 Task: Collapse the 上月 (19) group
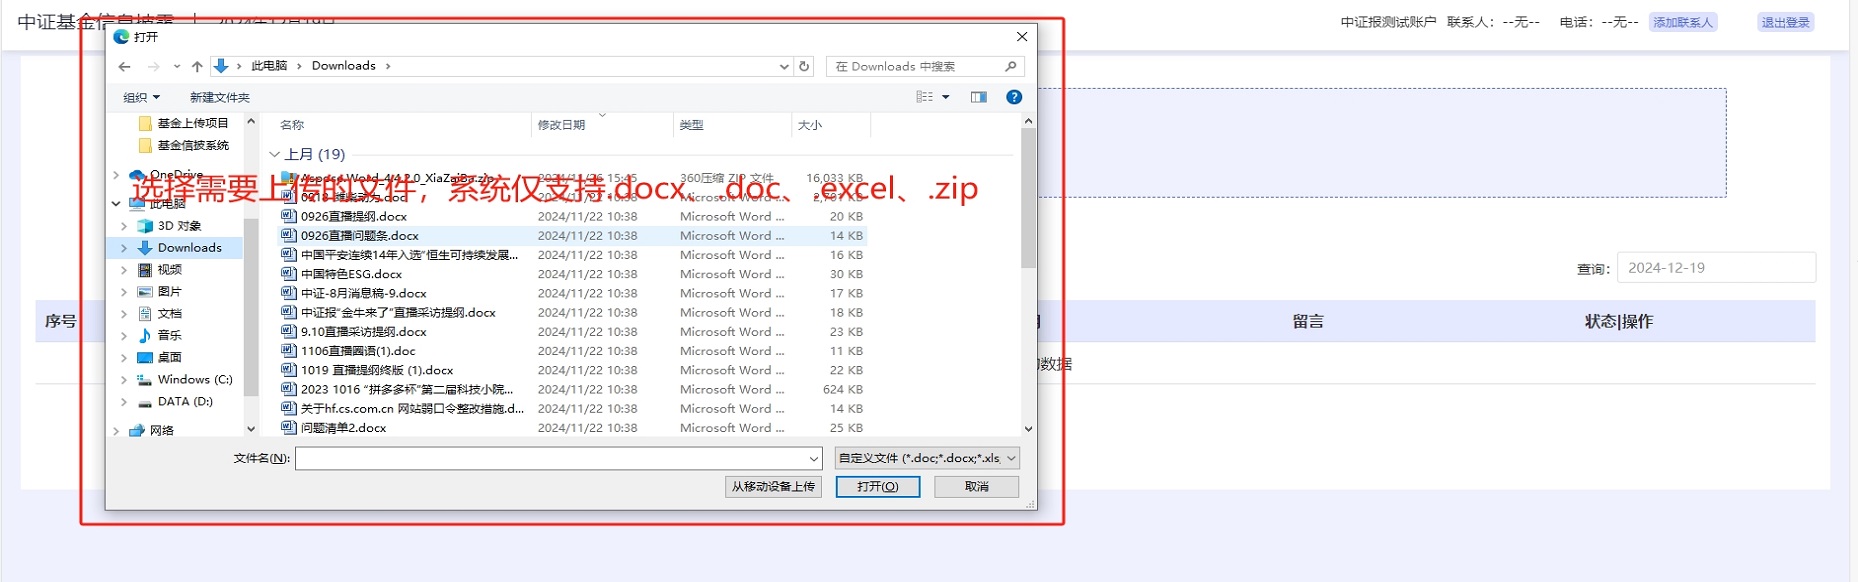[x=275, y=154]
